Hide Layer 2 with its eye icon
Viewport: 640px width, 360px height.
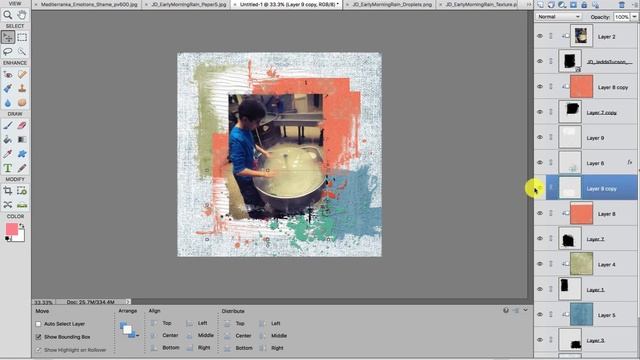point(540,36)
